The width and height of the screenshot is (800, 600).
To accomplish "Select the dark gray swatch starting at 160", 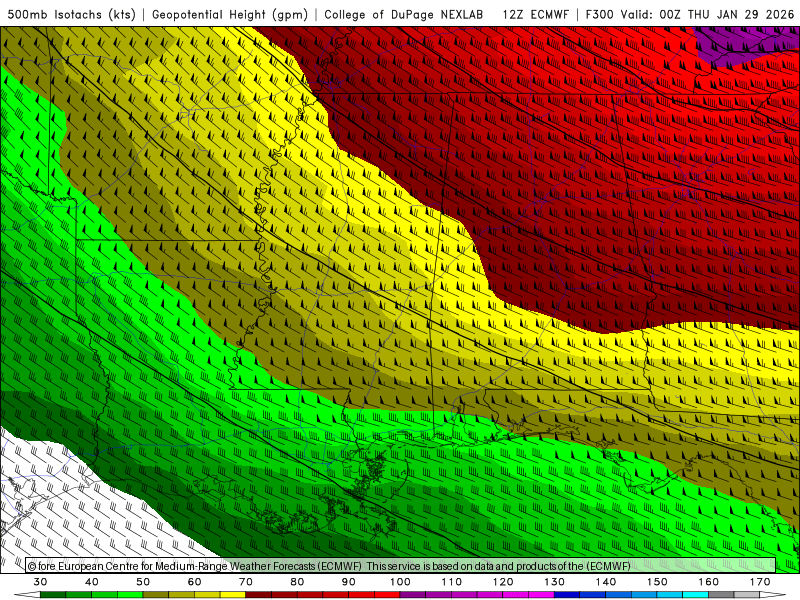I will pyautogui.click(x=721, y=595).
